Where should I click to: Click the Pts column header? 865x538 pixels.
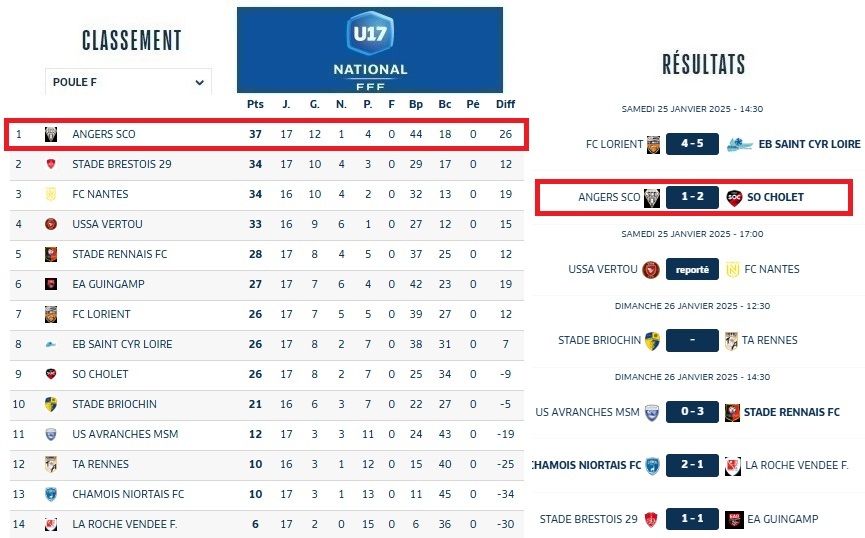point(255,104)
